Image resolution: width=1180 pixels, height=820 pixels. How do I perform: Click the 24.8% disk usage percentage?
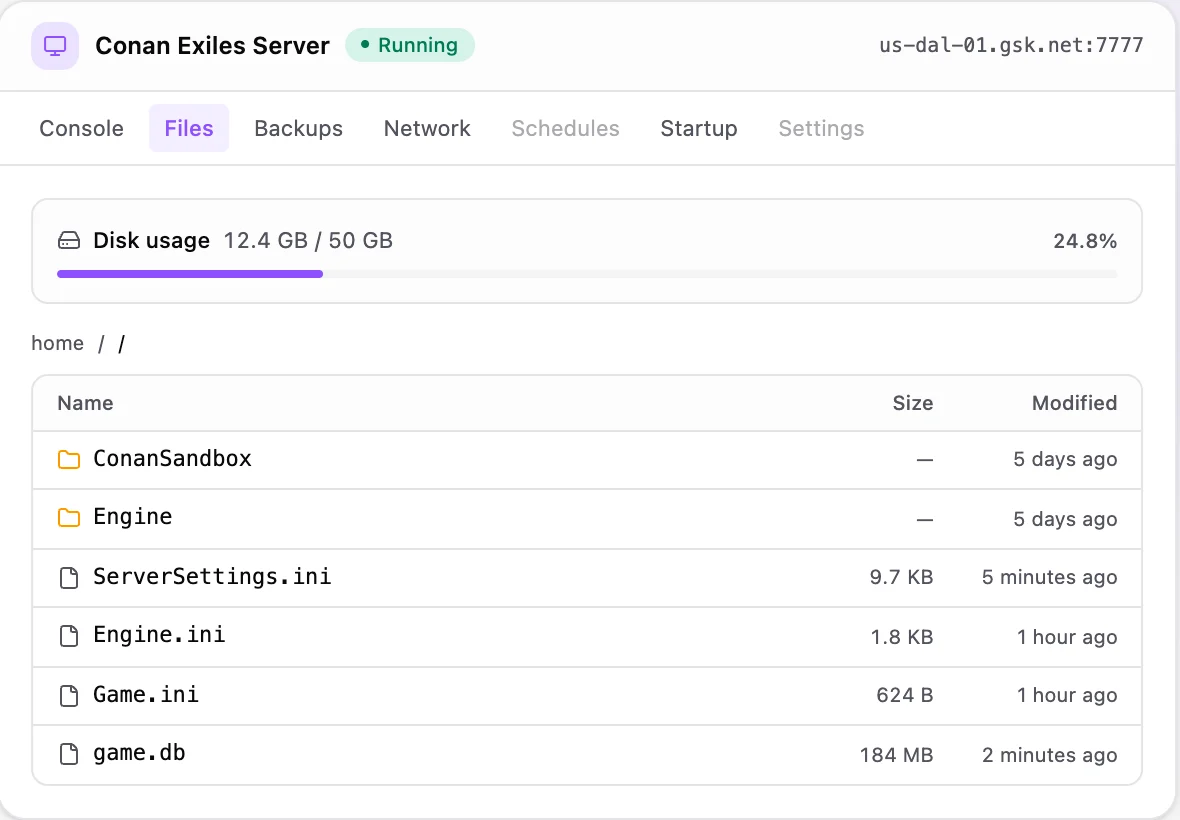(x=1085, y=241)
